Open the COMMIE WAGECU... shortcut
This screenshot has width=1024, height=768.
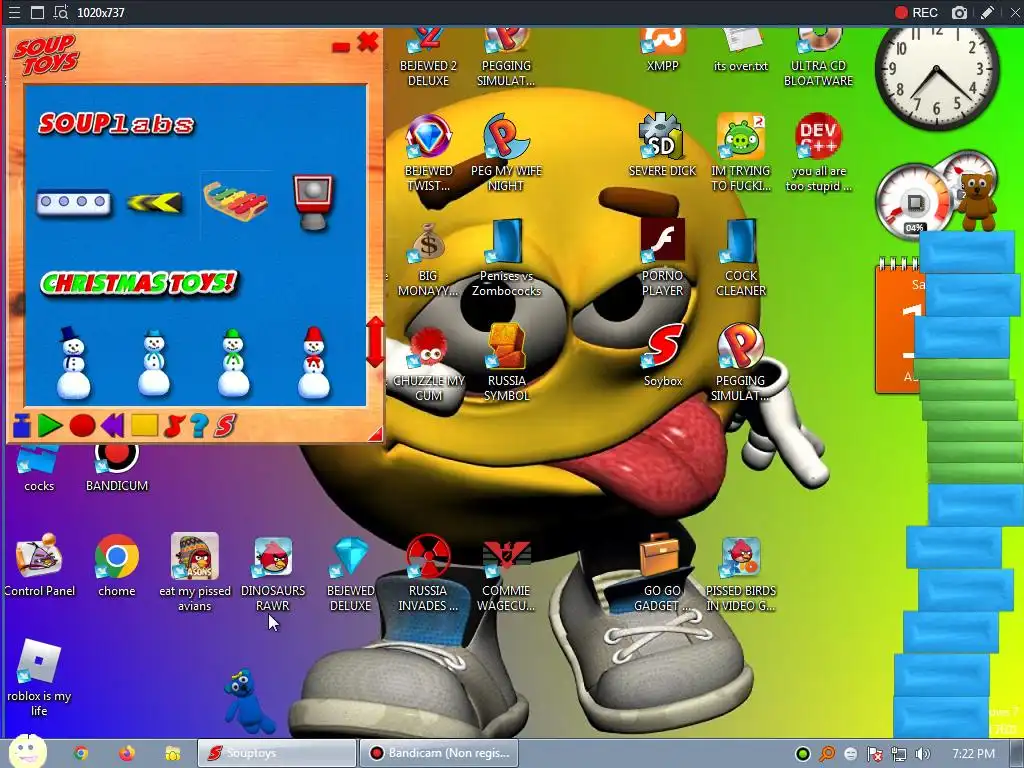click(x=506, y=573)
